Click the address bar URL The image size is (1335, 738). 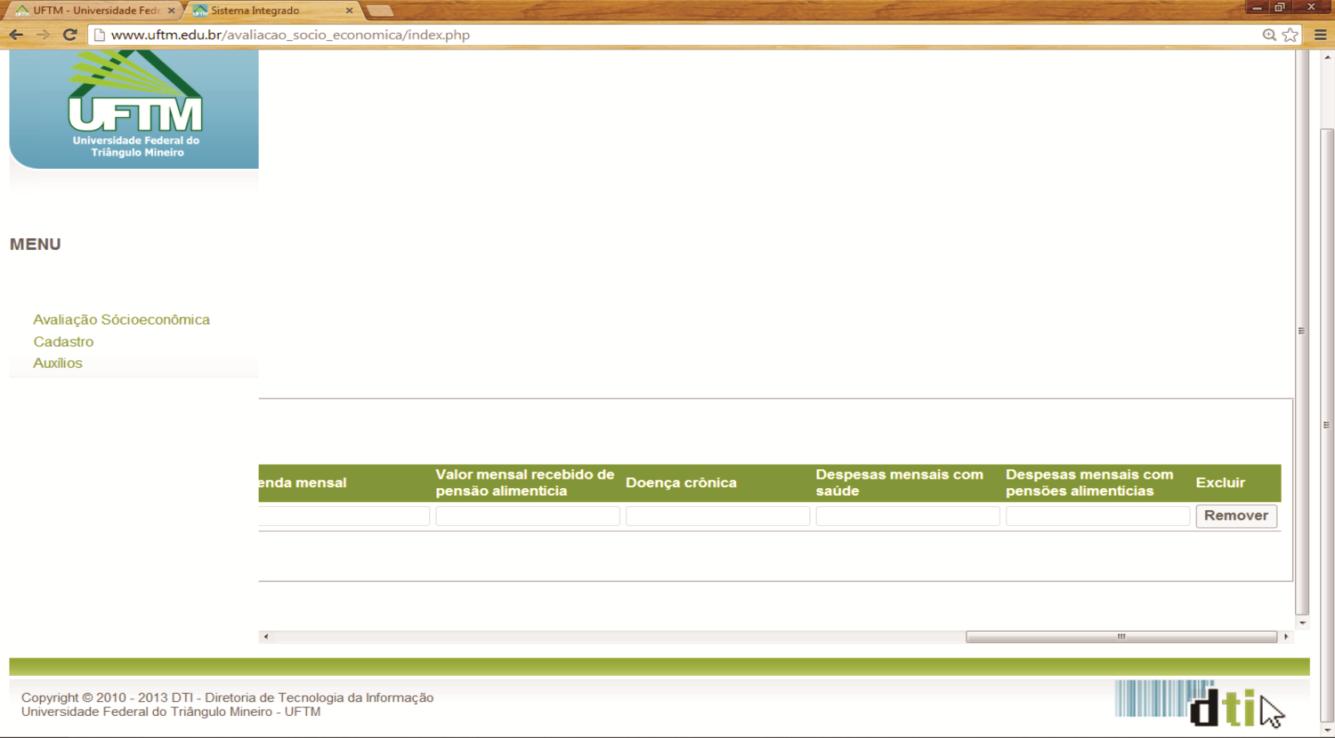(x=290, y=35)
